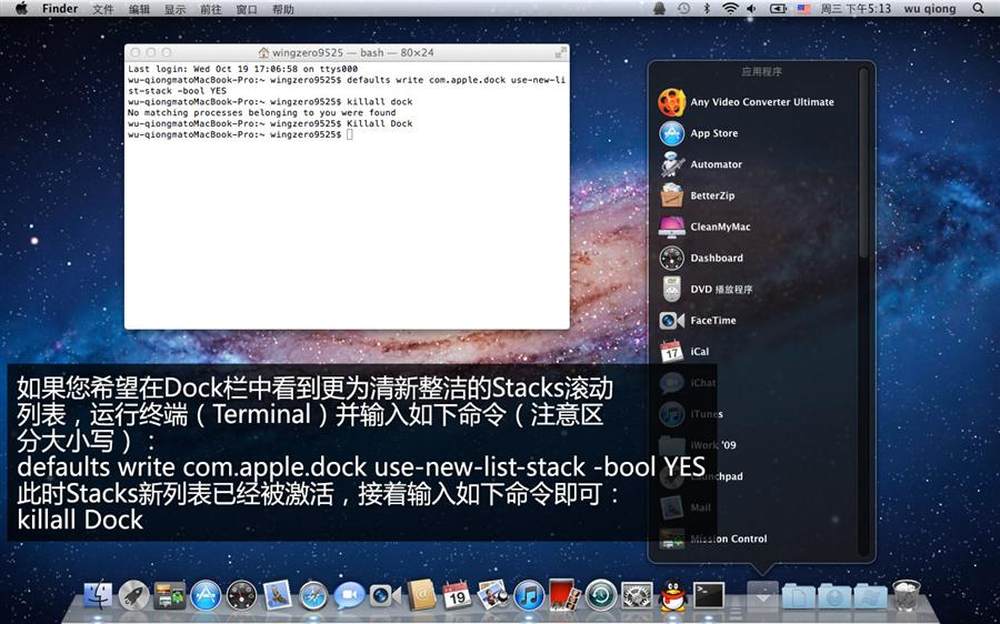Launch Preview from the Dock
The height and width of the screenshot is (624, 1000).
tap(492, 595)
